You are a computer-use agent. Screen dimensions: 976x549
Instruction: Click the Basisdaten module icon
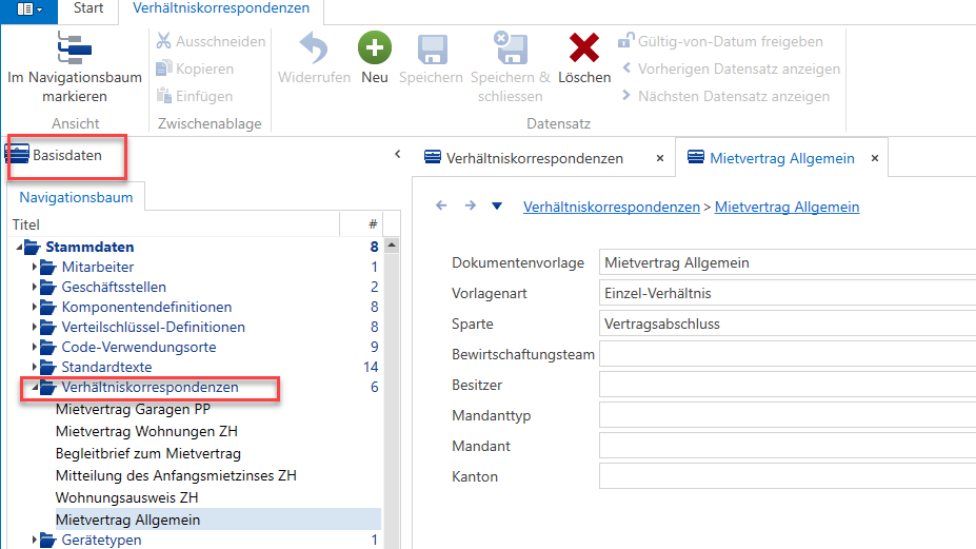pyautogui.click(x=17, y=154)
